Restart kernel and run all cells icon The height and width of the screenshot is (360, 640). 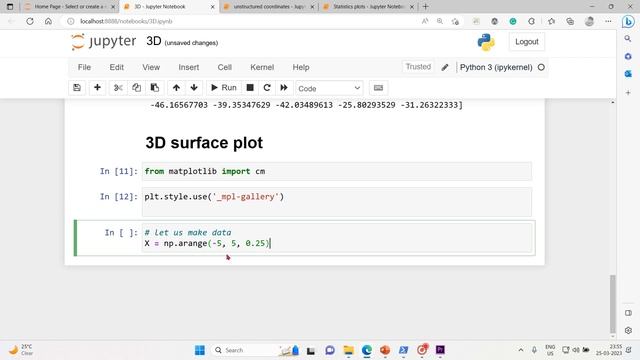click(x=284, y=88)
